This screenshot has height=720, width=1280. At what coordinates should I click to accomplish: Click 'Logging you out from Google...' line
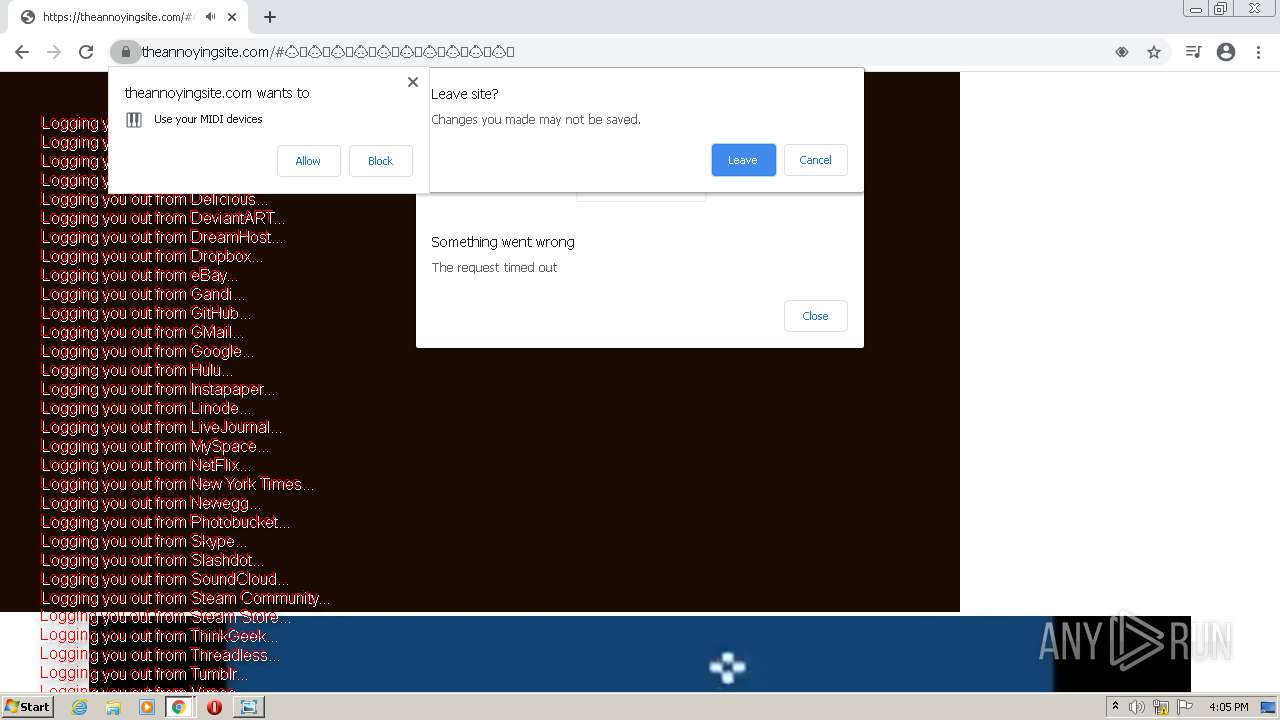point(148,351)
